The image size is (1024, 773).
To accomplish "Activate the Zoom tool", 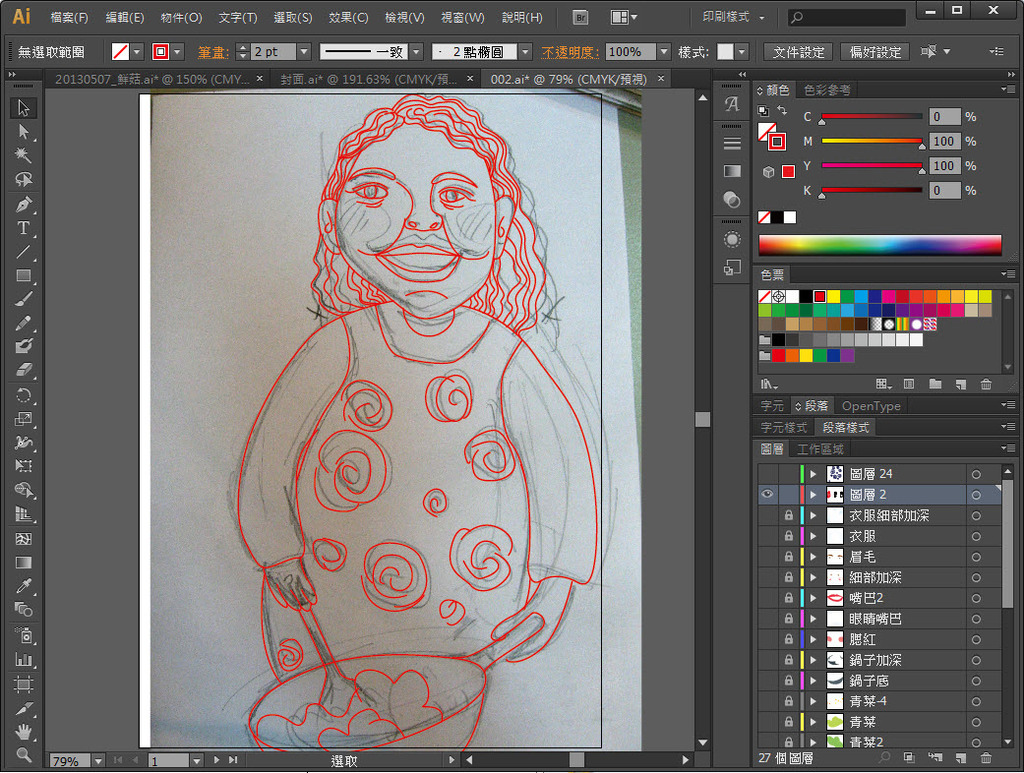I will pos(24,755).
